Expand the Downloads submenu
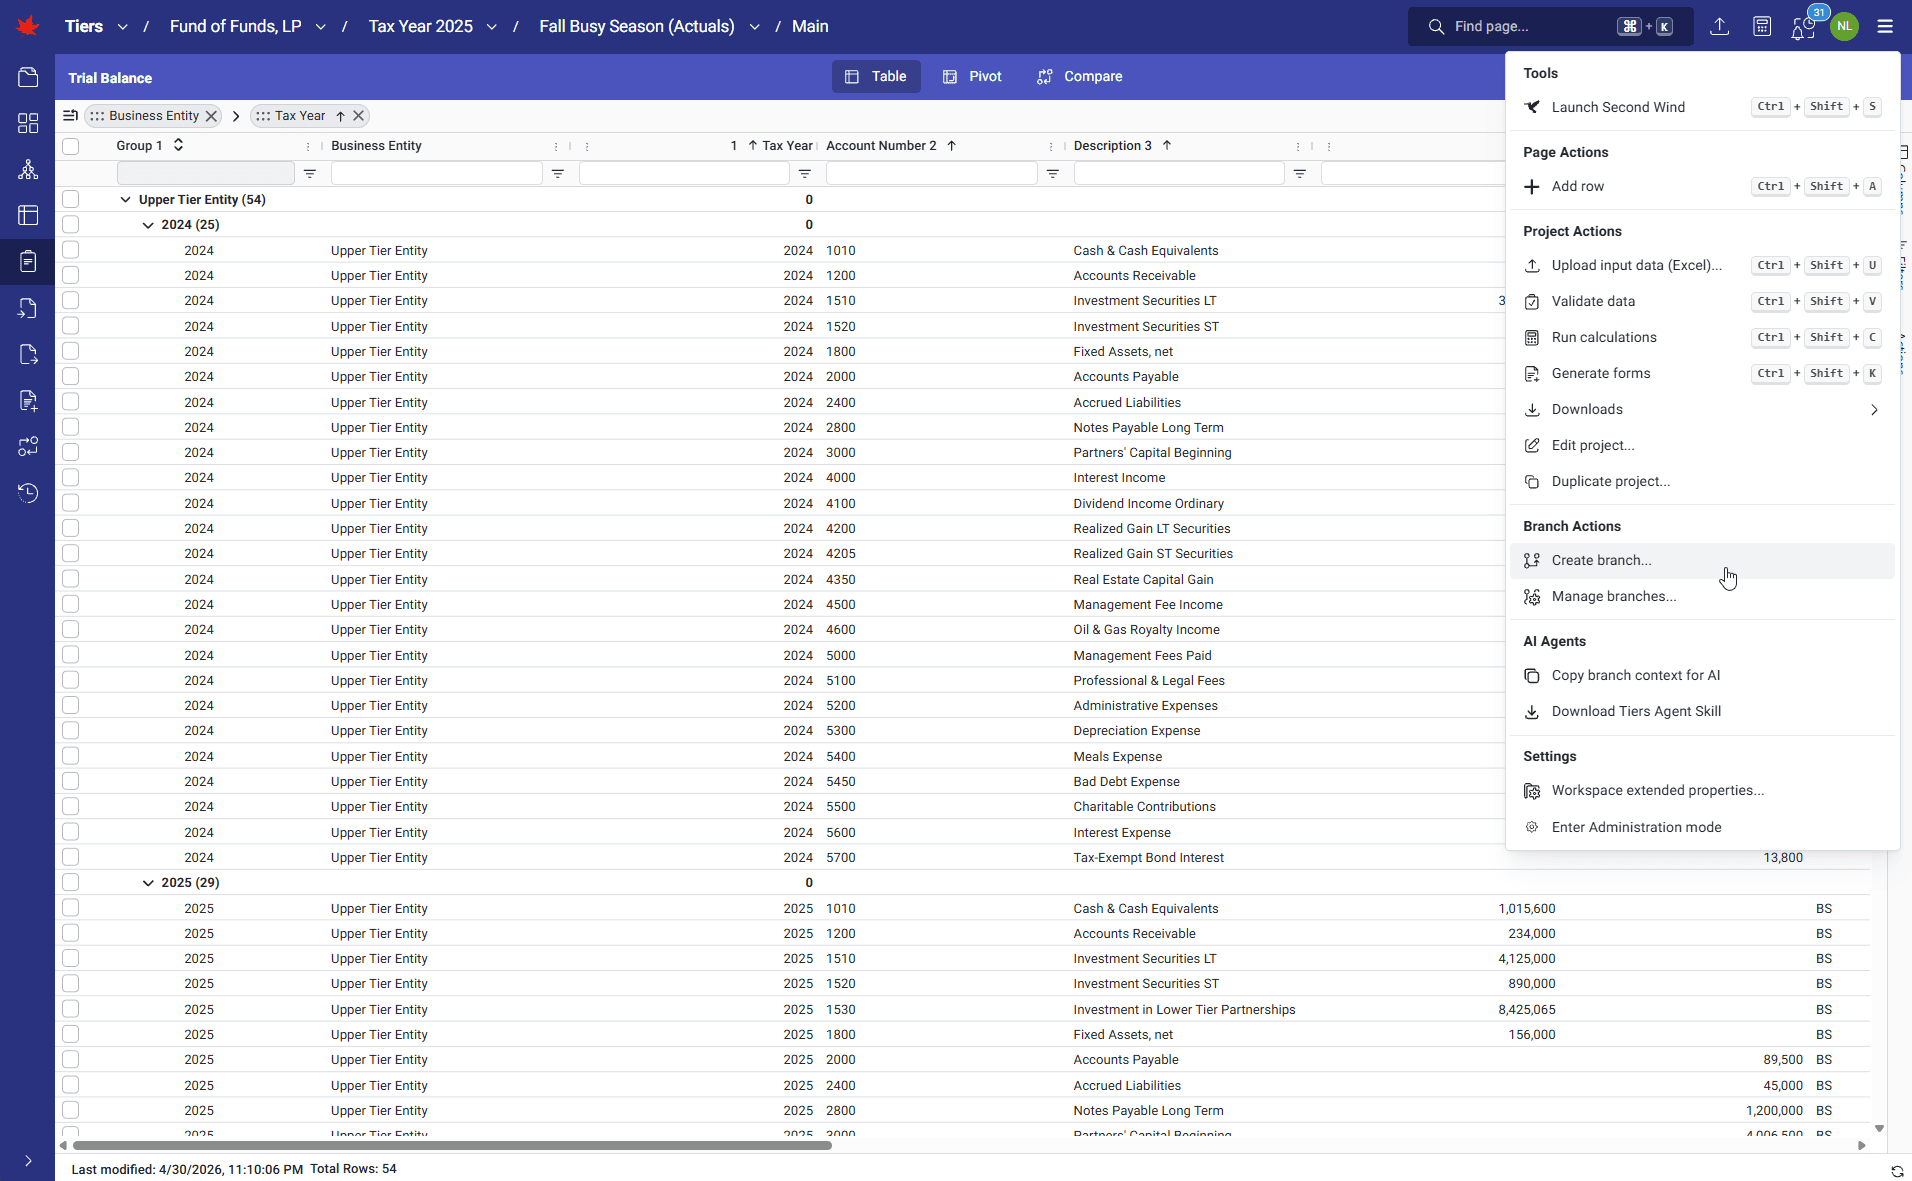1912x1181 pixels. pyautogui.click(x=1702, y=409)
